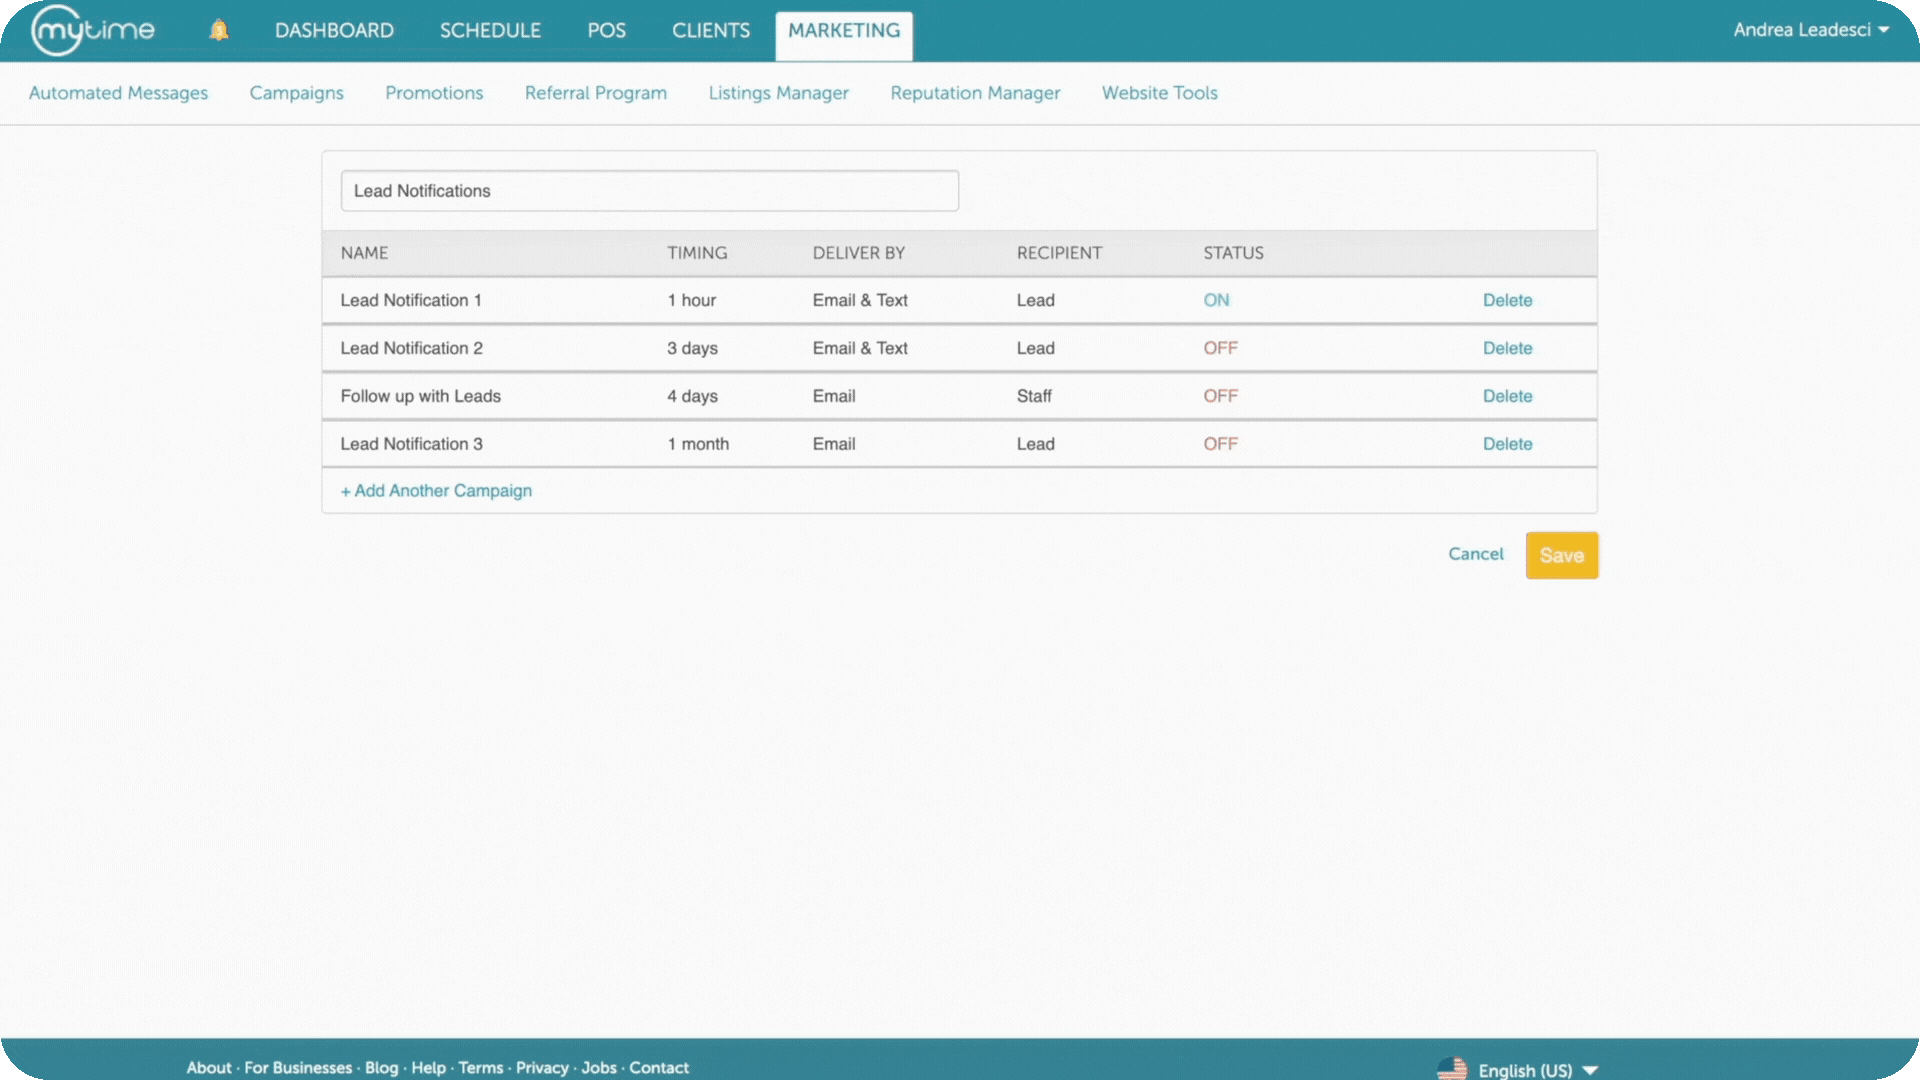The height and width of the screenshot is (1080, 1920).
Task: Open the Follow up with Leads row
Action: pyautogui.click(x=959, y=396)
